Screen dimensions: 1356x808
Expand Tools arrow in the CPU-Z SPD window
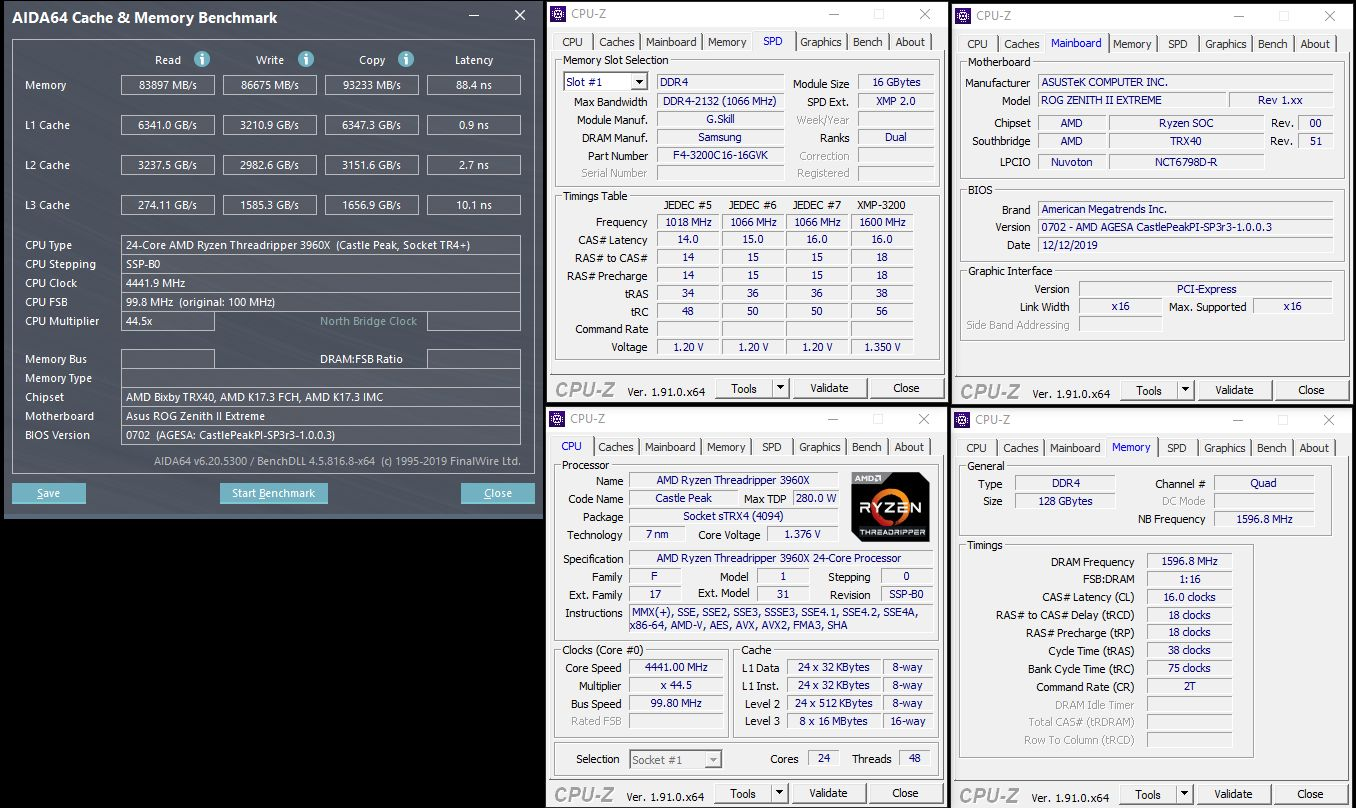[x=781, y=388]
